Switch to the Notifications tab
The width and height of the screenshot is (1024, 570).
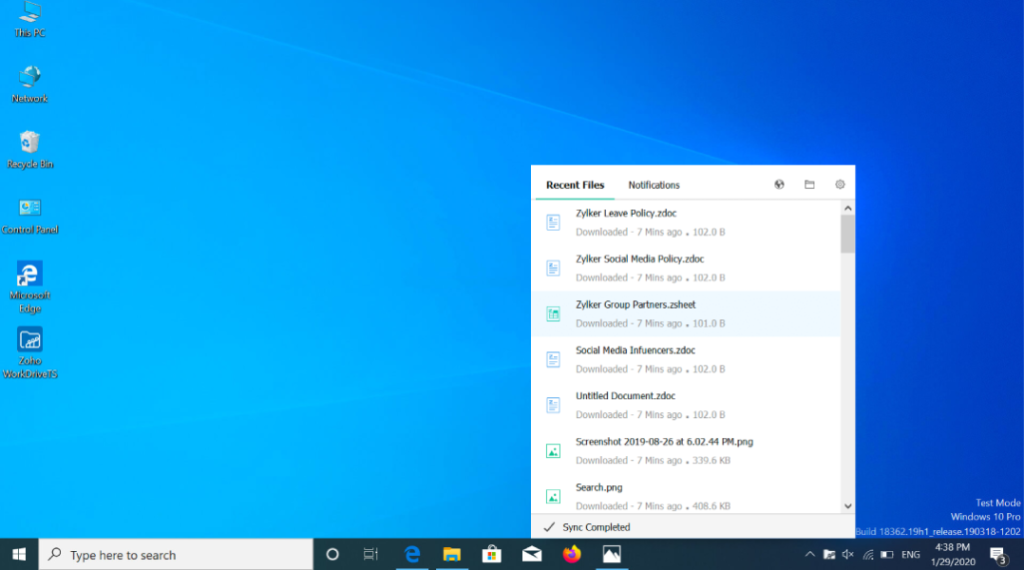[x=653, y=185]
